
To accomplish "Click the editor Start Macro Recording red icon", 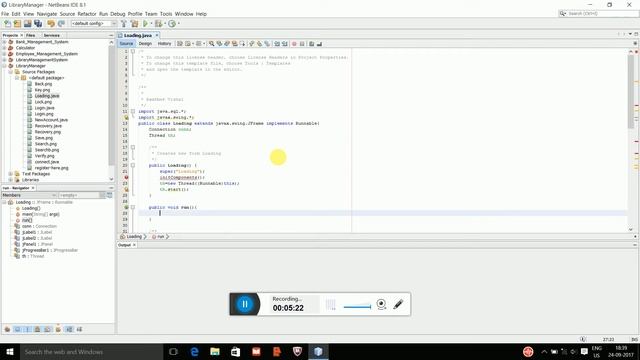I will coord(294,44).
